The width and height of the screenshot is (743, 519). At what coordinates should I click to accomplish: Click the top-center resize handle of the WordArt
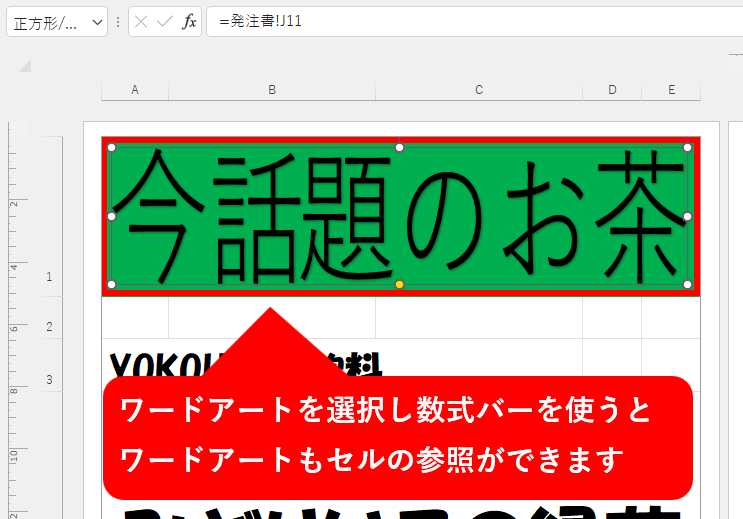pyautogui.click(x=399, y=148)
